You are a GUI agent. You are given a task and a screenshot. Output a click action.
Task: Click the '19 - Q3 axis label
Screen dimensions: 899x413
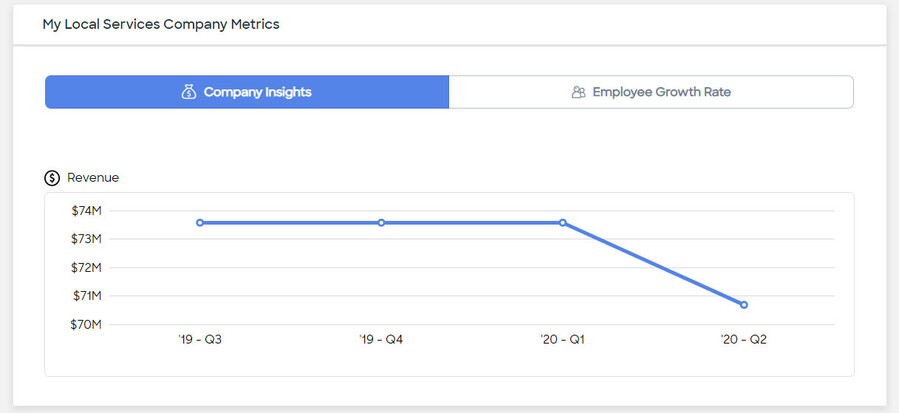[x=200, y=340]
